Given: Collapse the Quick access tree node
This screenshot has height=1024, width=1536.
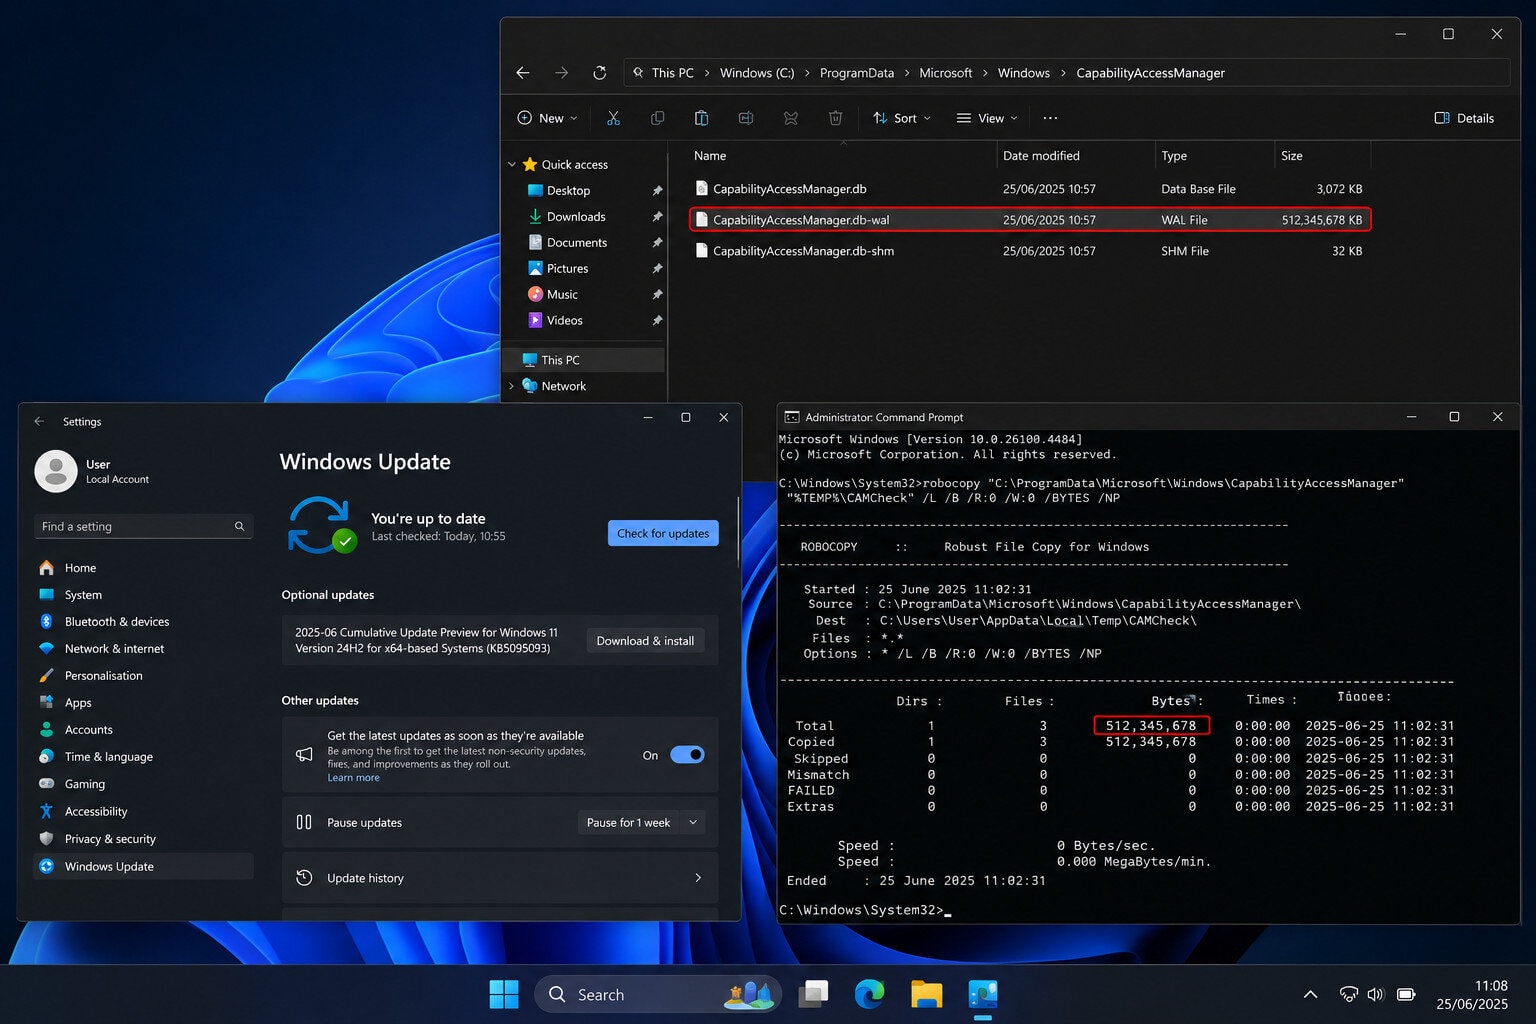Looking at the screenshot, I should (x=512, y=164).
